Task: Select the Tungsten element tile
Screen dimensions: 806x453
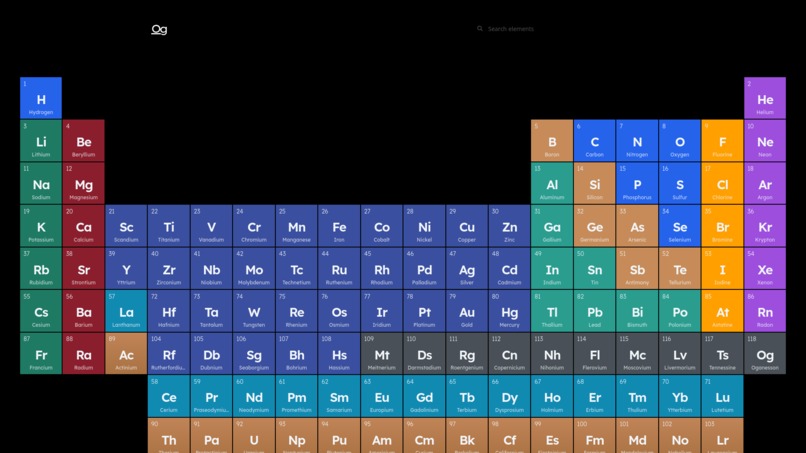Action: (254, 311)
